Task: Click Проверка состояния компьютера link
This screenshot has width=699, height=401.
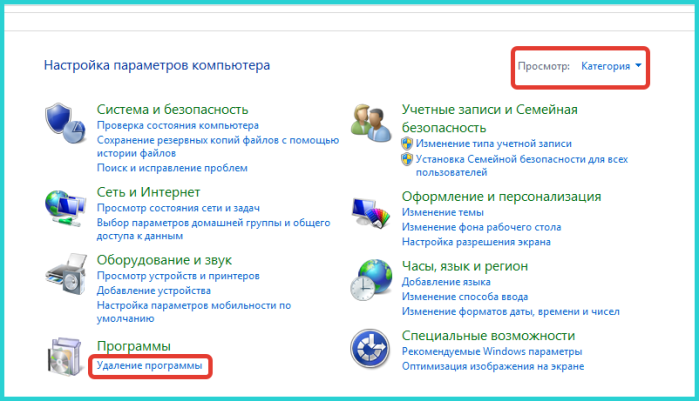Action: [178, 126]
